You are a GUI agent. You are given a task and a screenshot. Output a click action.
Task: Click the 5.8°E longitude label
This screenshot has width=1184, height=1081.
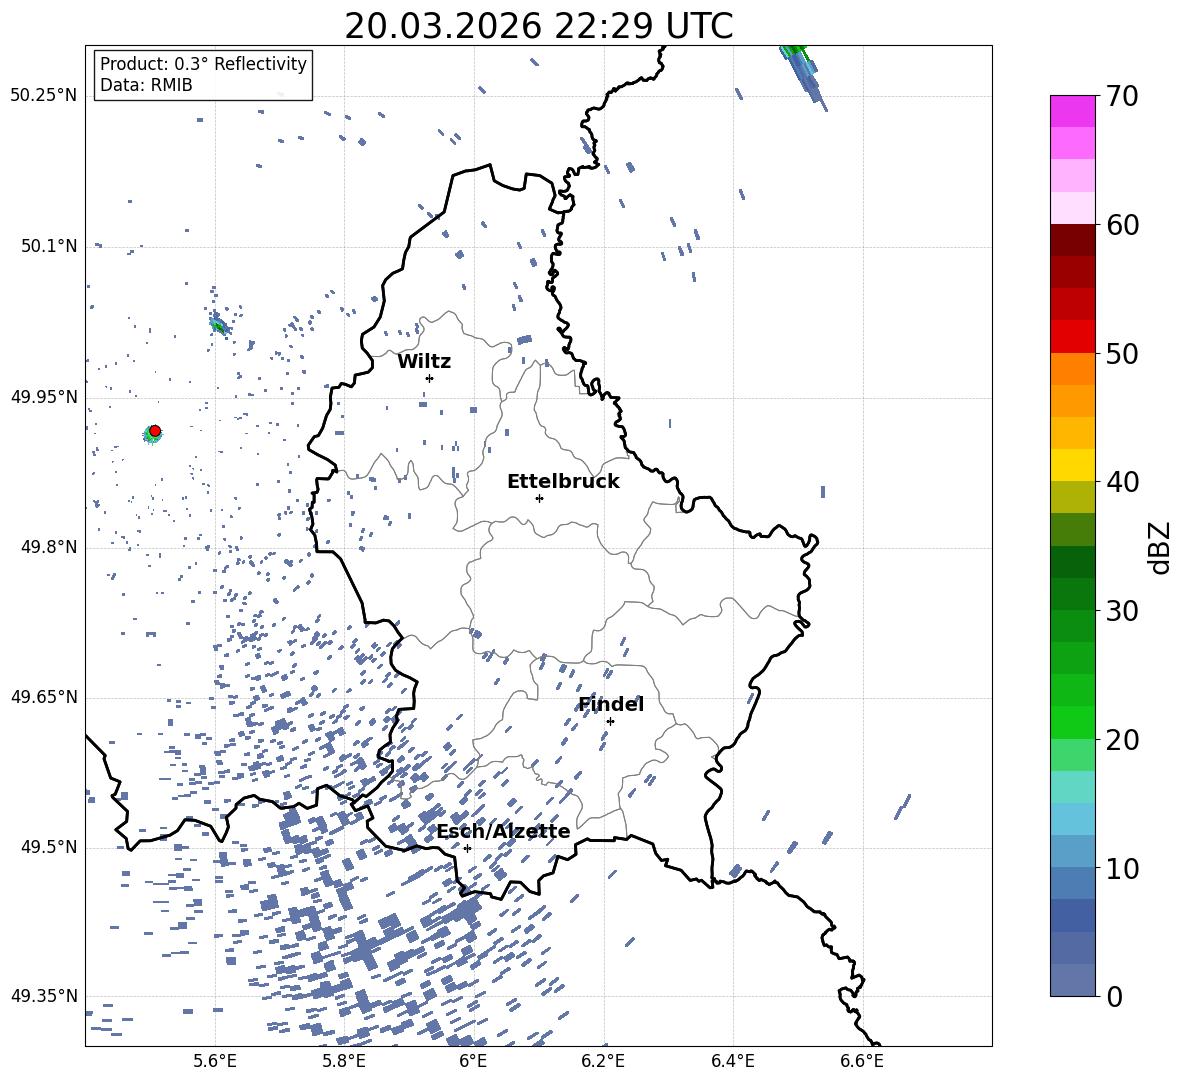pyautogui.click(x=344, y=1061)
